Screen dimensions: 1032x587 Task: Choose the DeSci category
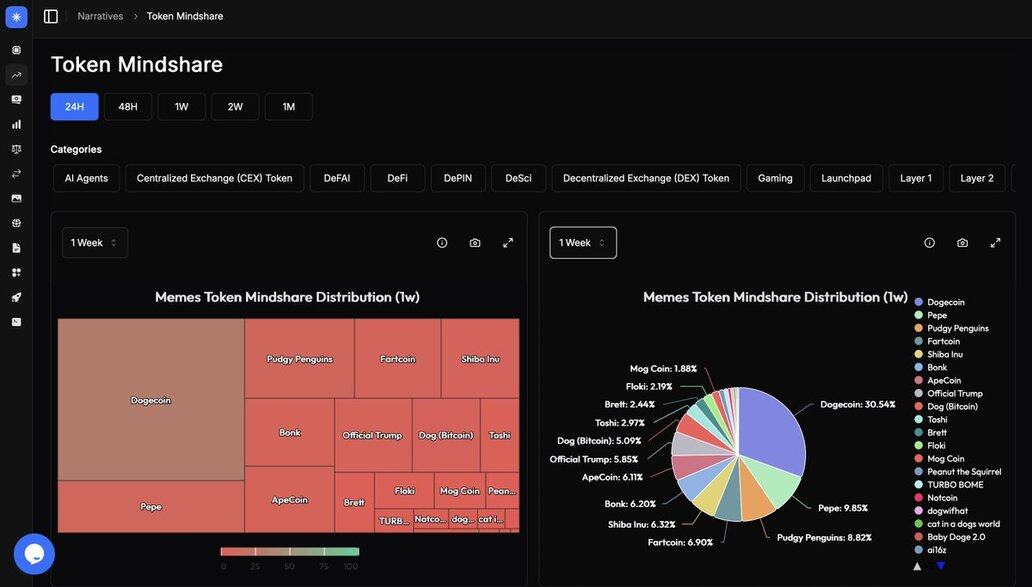tap(519, 178)
